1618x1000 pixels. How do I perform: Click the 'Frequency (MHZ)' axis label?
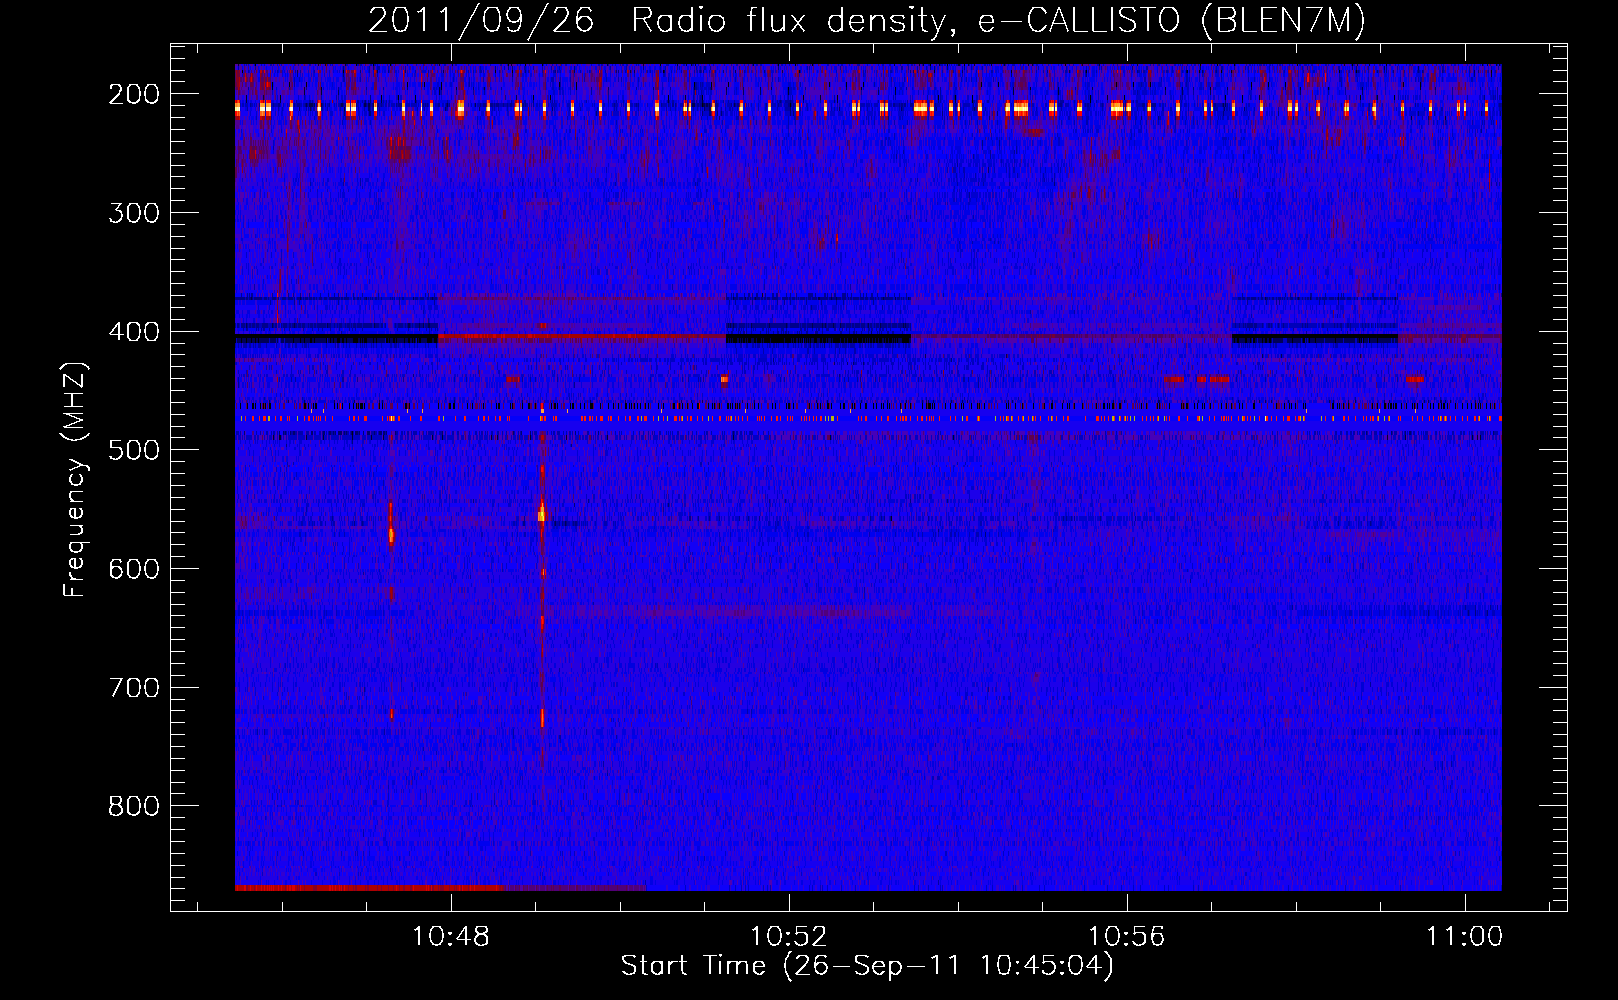[x=75, y=479]
